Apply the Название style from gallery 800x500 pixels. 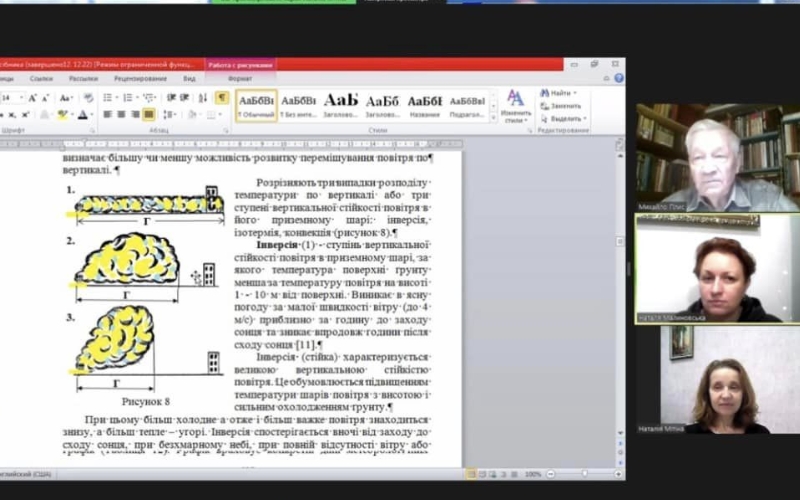pyautogui.click(x=425, y=105)
